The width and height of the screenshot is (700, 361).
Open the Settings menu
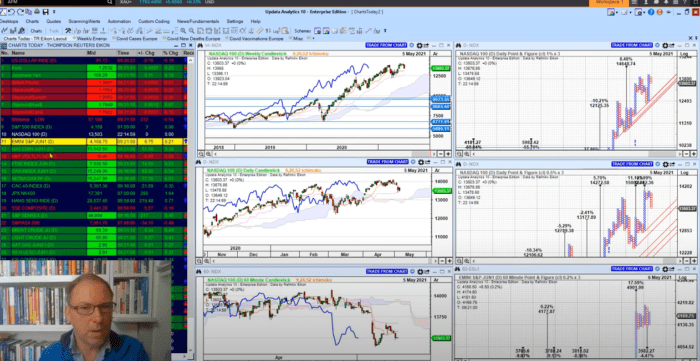[x=235, y=21]
